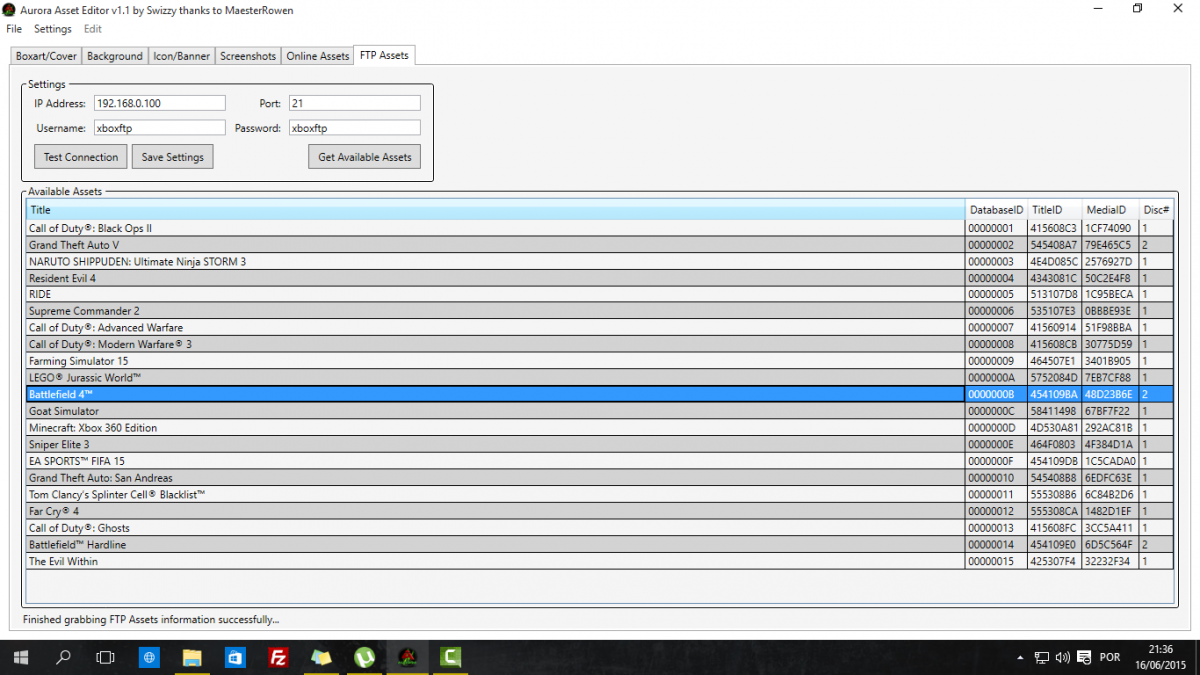Select the Grand Theft Auto V row

tap(600, 245)
